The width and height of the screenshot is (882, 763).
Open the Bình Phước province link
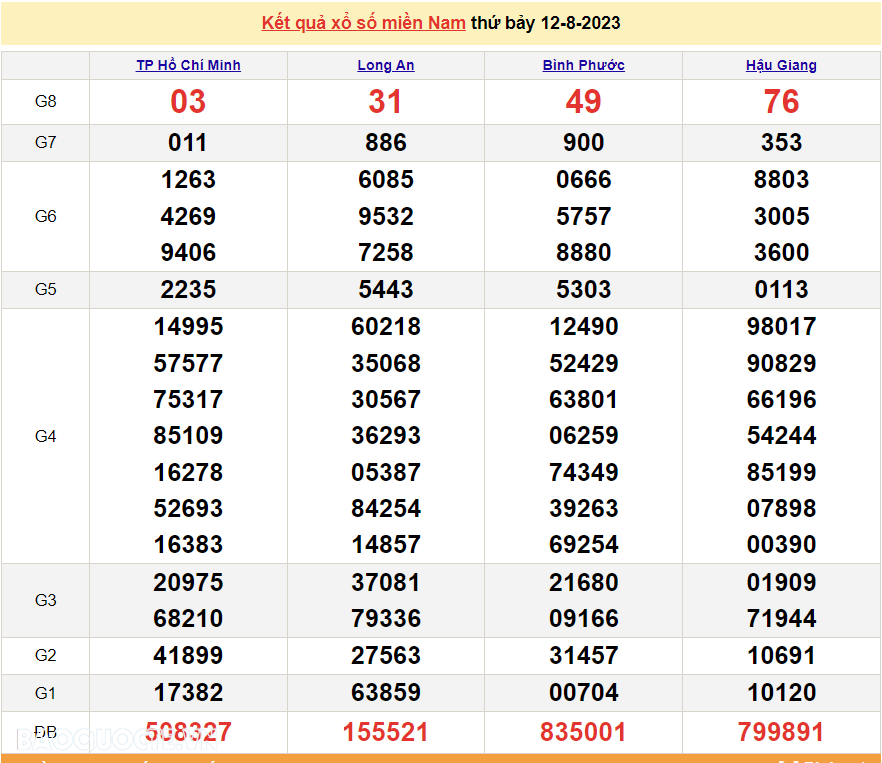(x=584, y=65)
